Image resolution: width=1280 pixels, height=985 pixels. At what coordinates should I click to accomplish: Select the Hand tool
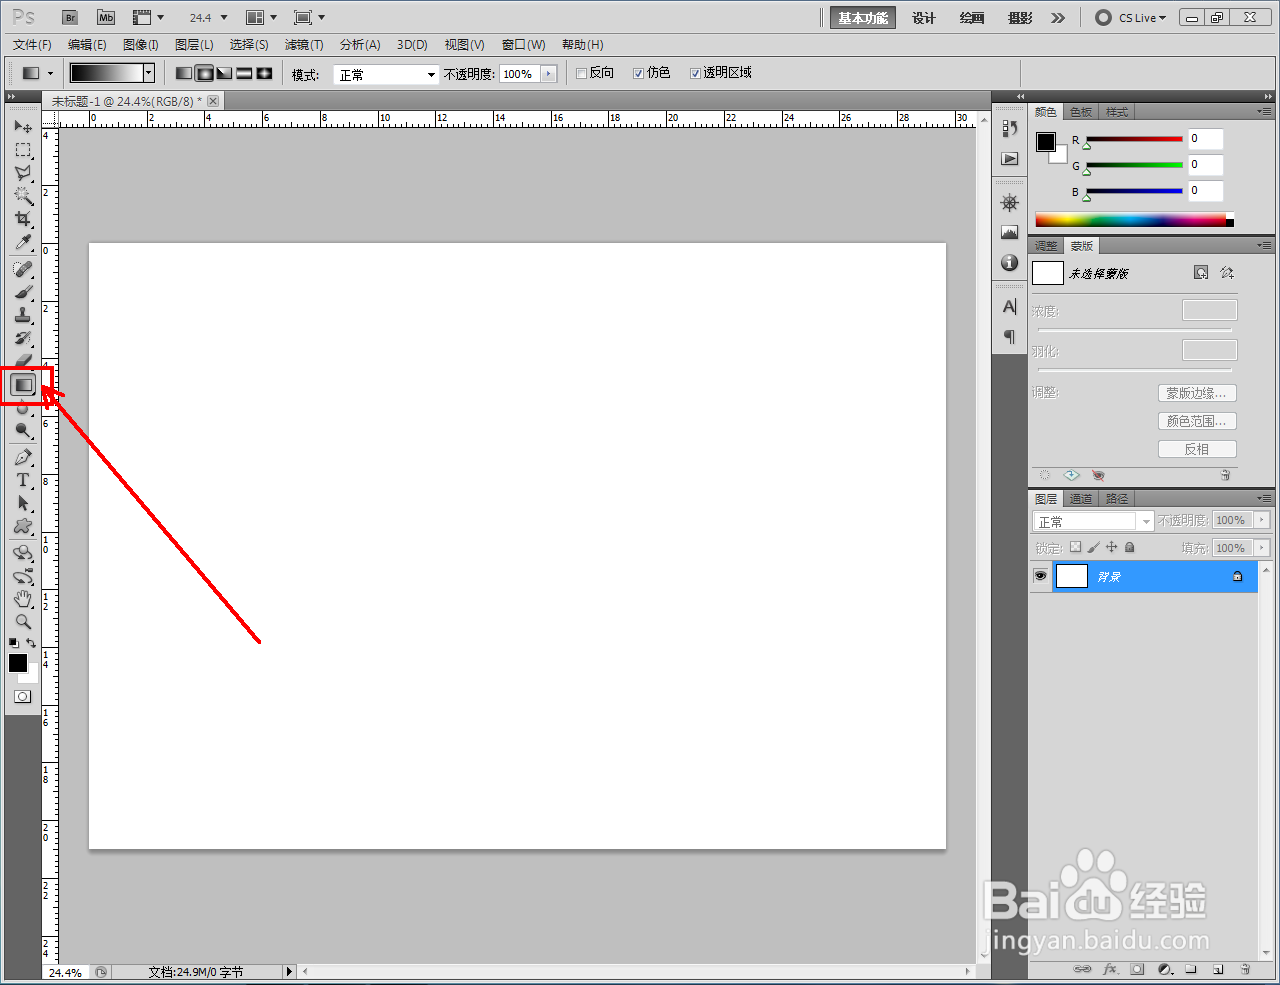pyautogui.click(x=23, y=598)
